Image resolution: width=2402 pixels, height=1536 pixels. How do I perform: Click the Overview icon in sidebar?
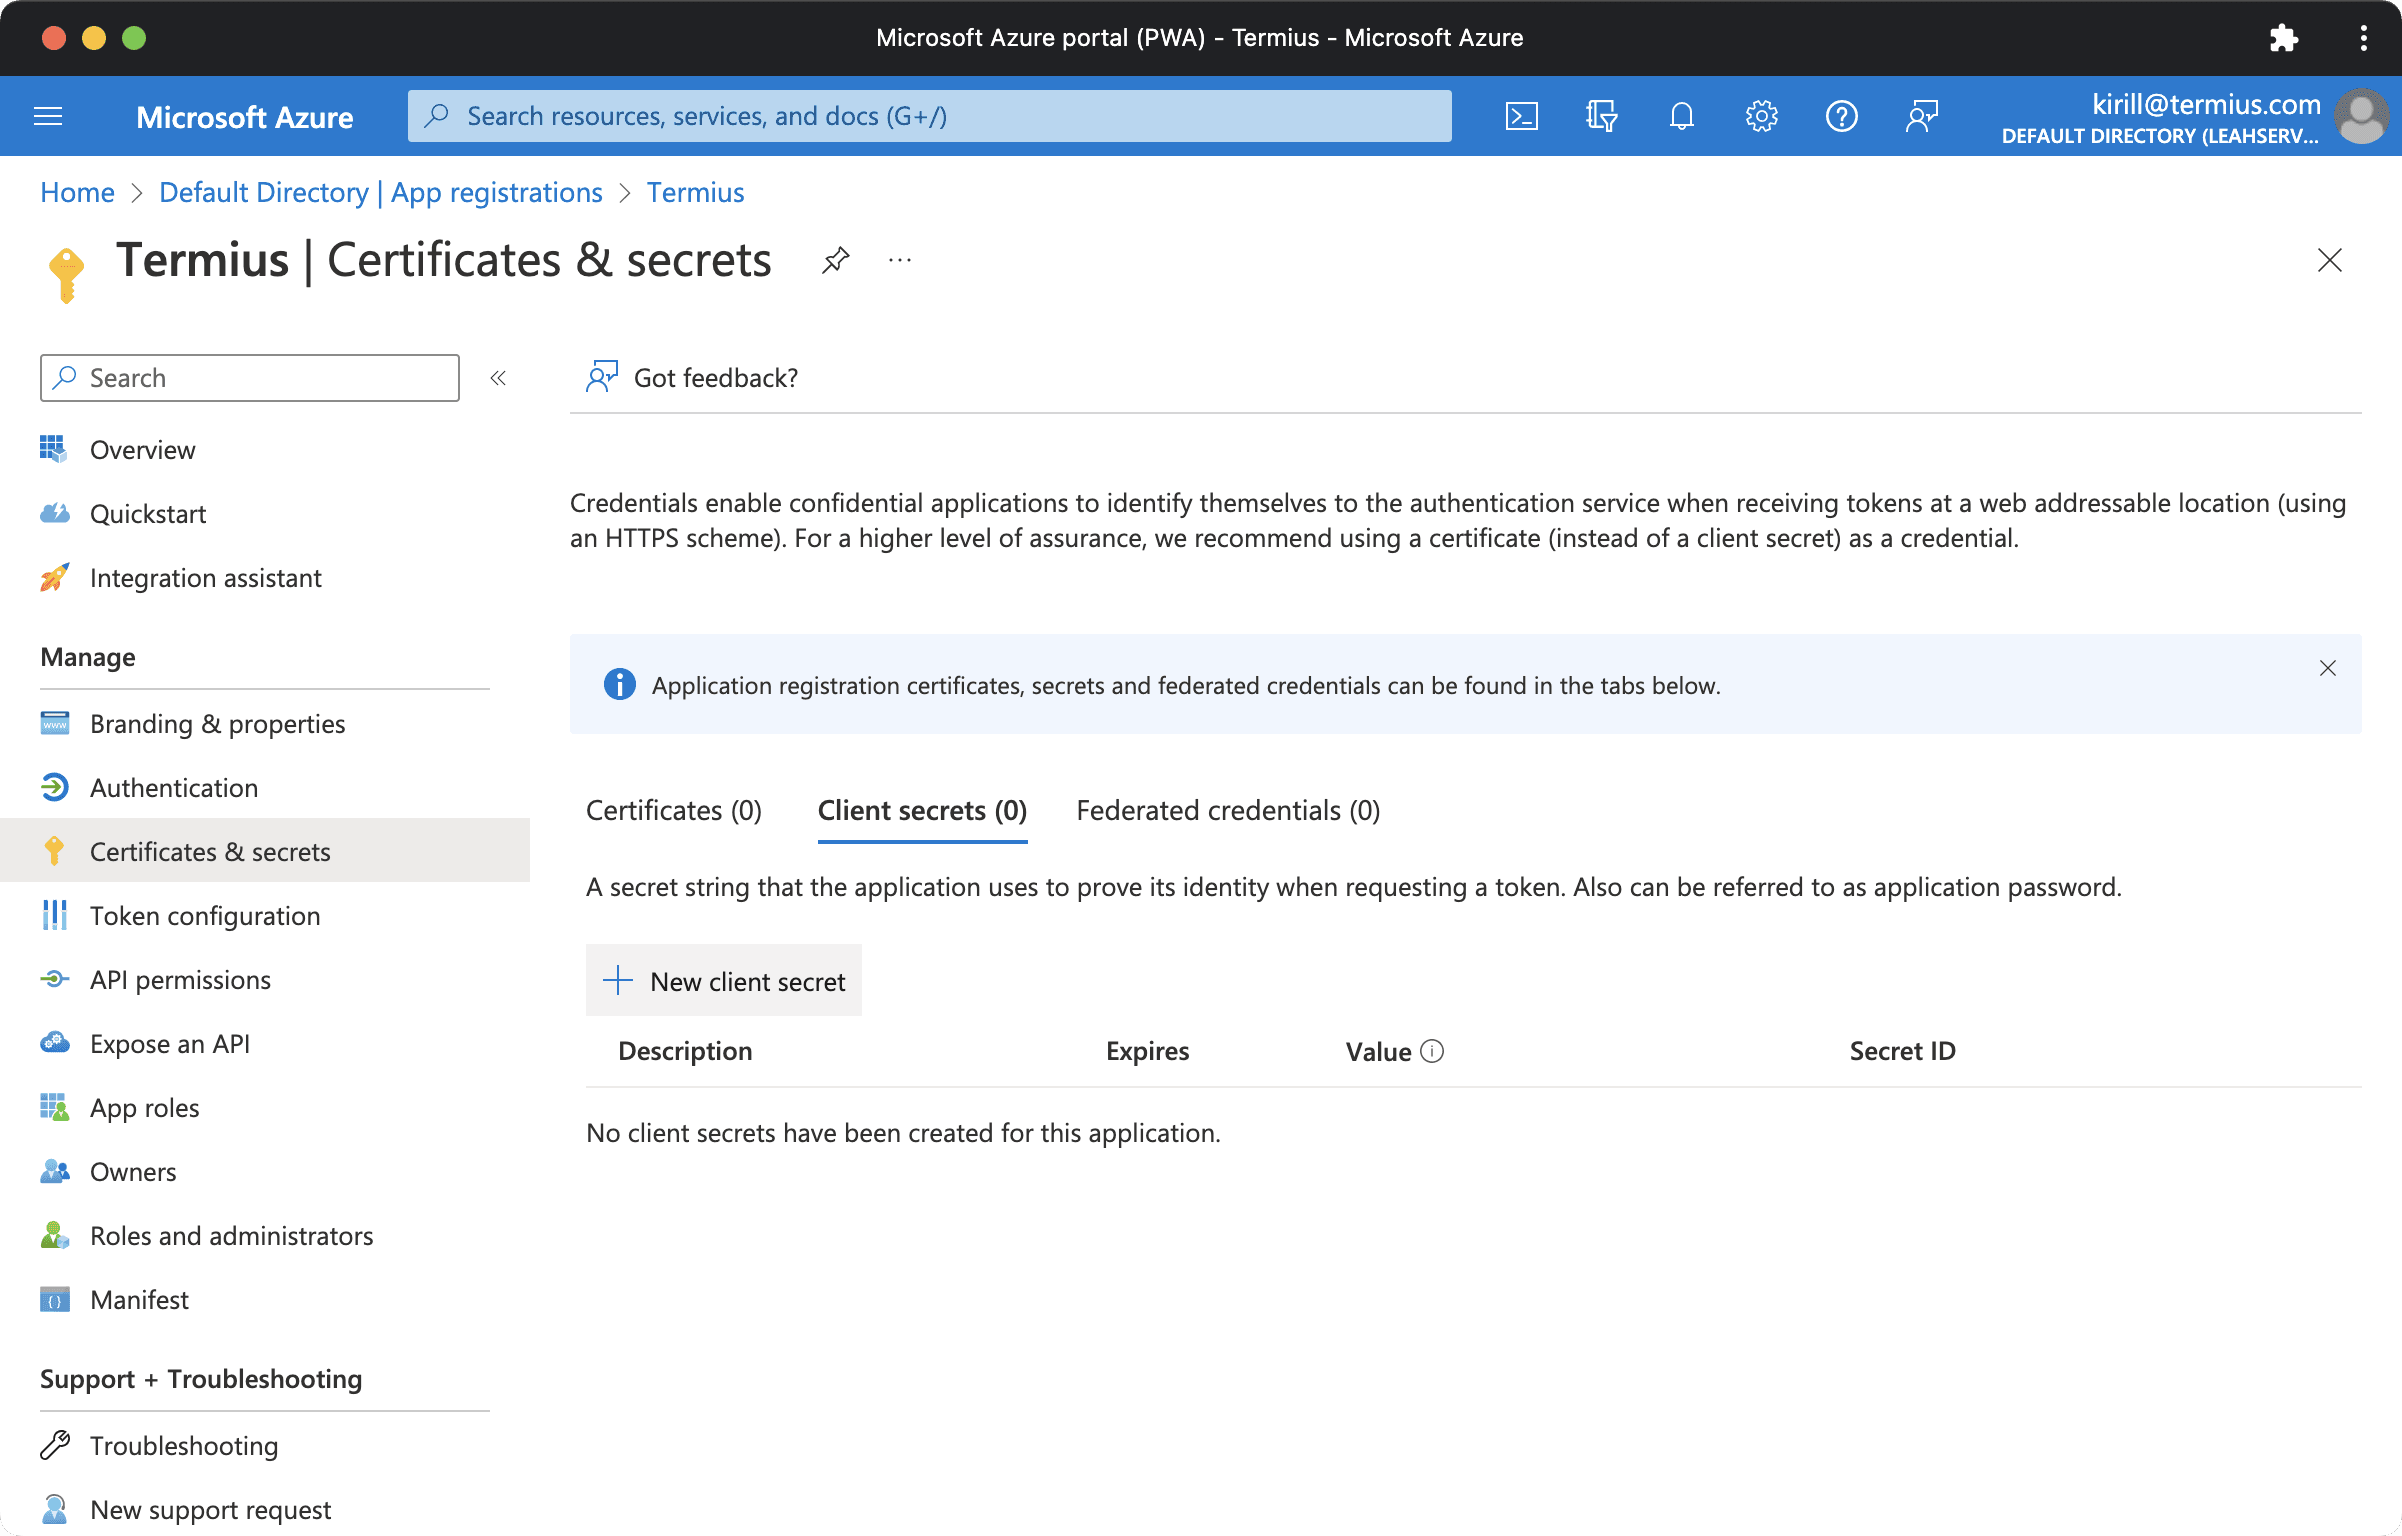[54, 449]
